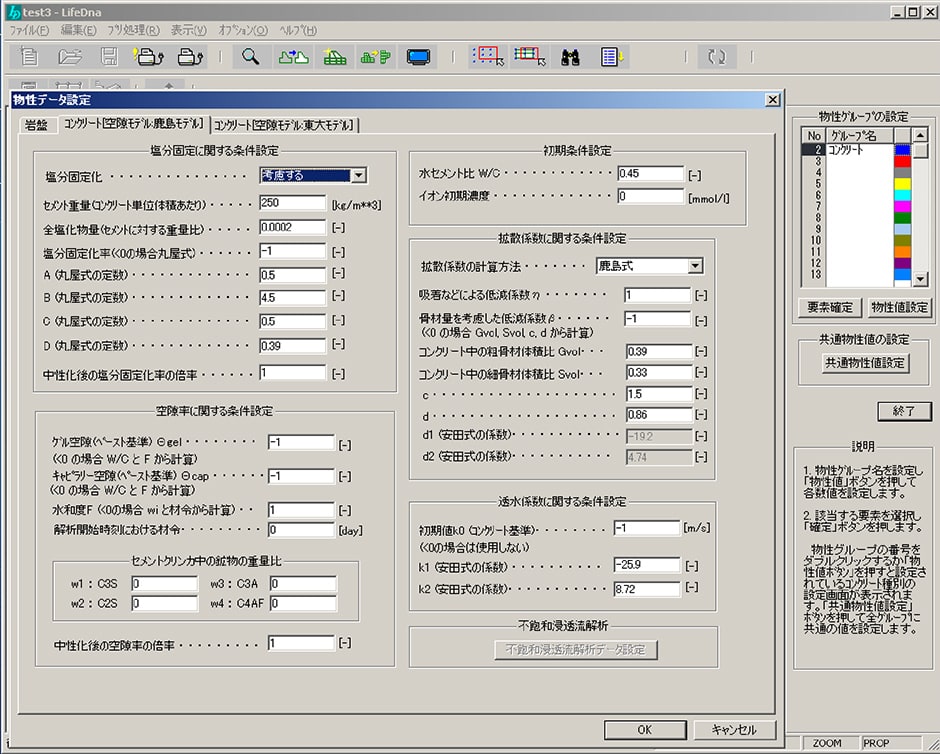Select the grid element selection tool
The height and width of the screenshot is (754, 940).
pos(529,56)
